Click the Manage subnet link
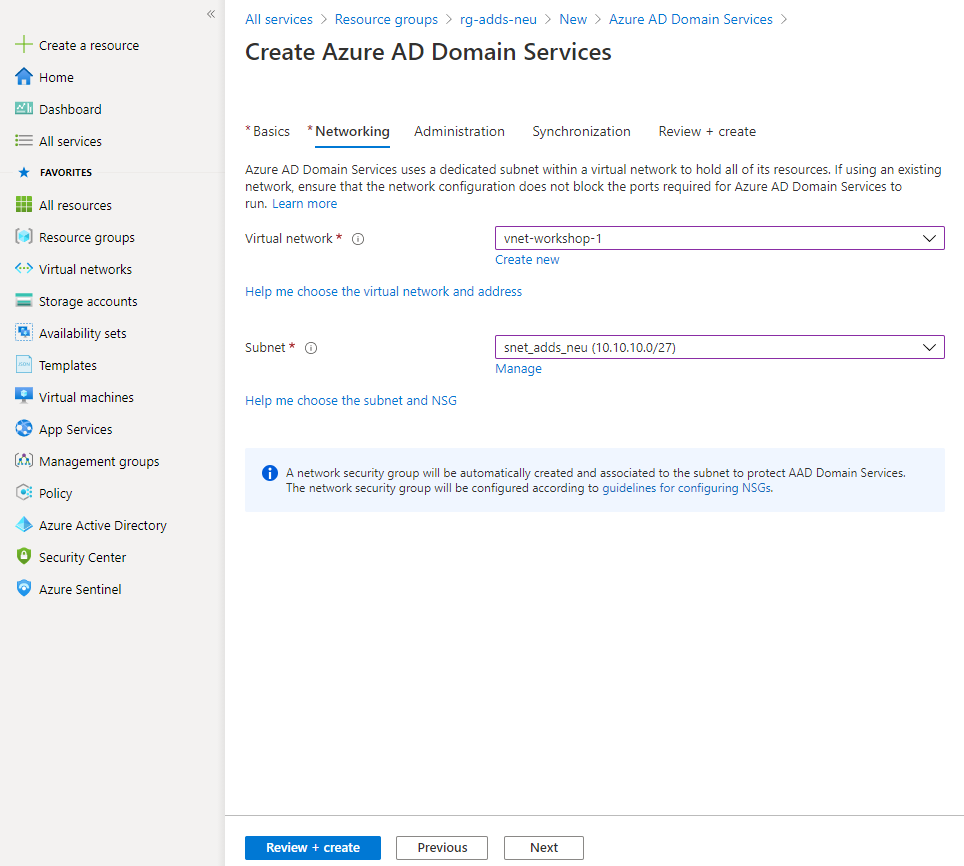 coord(518,369)
